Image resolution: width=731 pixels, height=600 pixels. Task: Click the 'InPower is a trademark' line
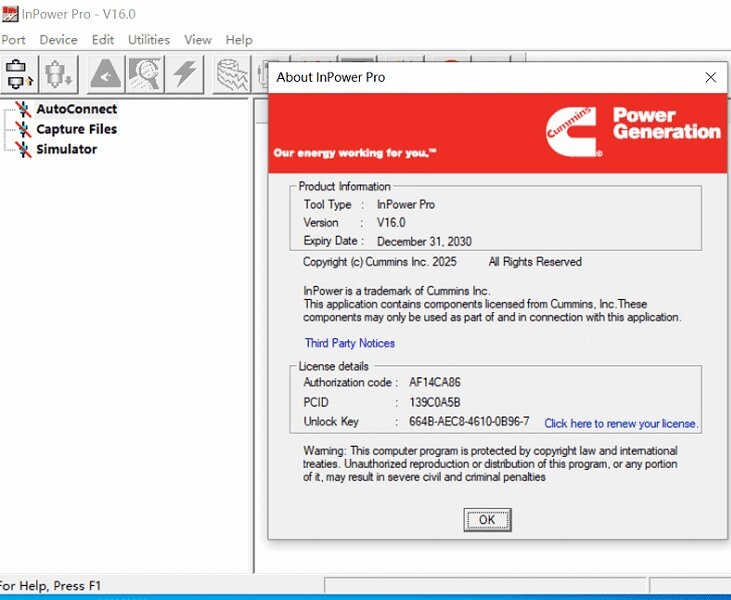(397, 291)
